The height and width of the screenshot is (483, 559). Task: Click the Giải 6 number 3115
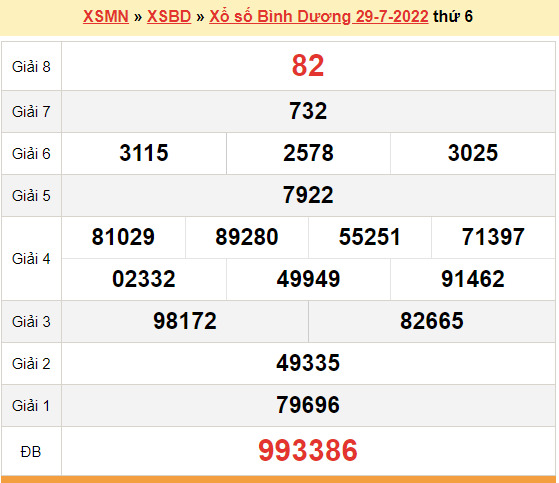point(144,153)
